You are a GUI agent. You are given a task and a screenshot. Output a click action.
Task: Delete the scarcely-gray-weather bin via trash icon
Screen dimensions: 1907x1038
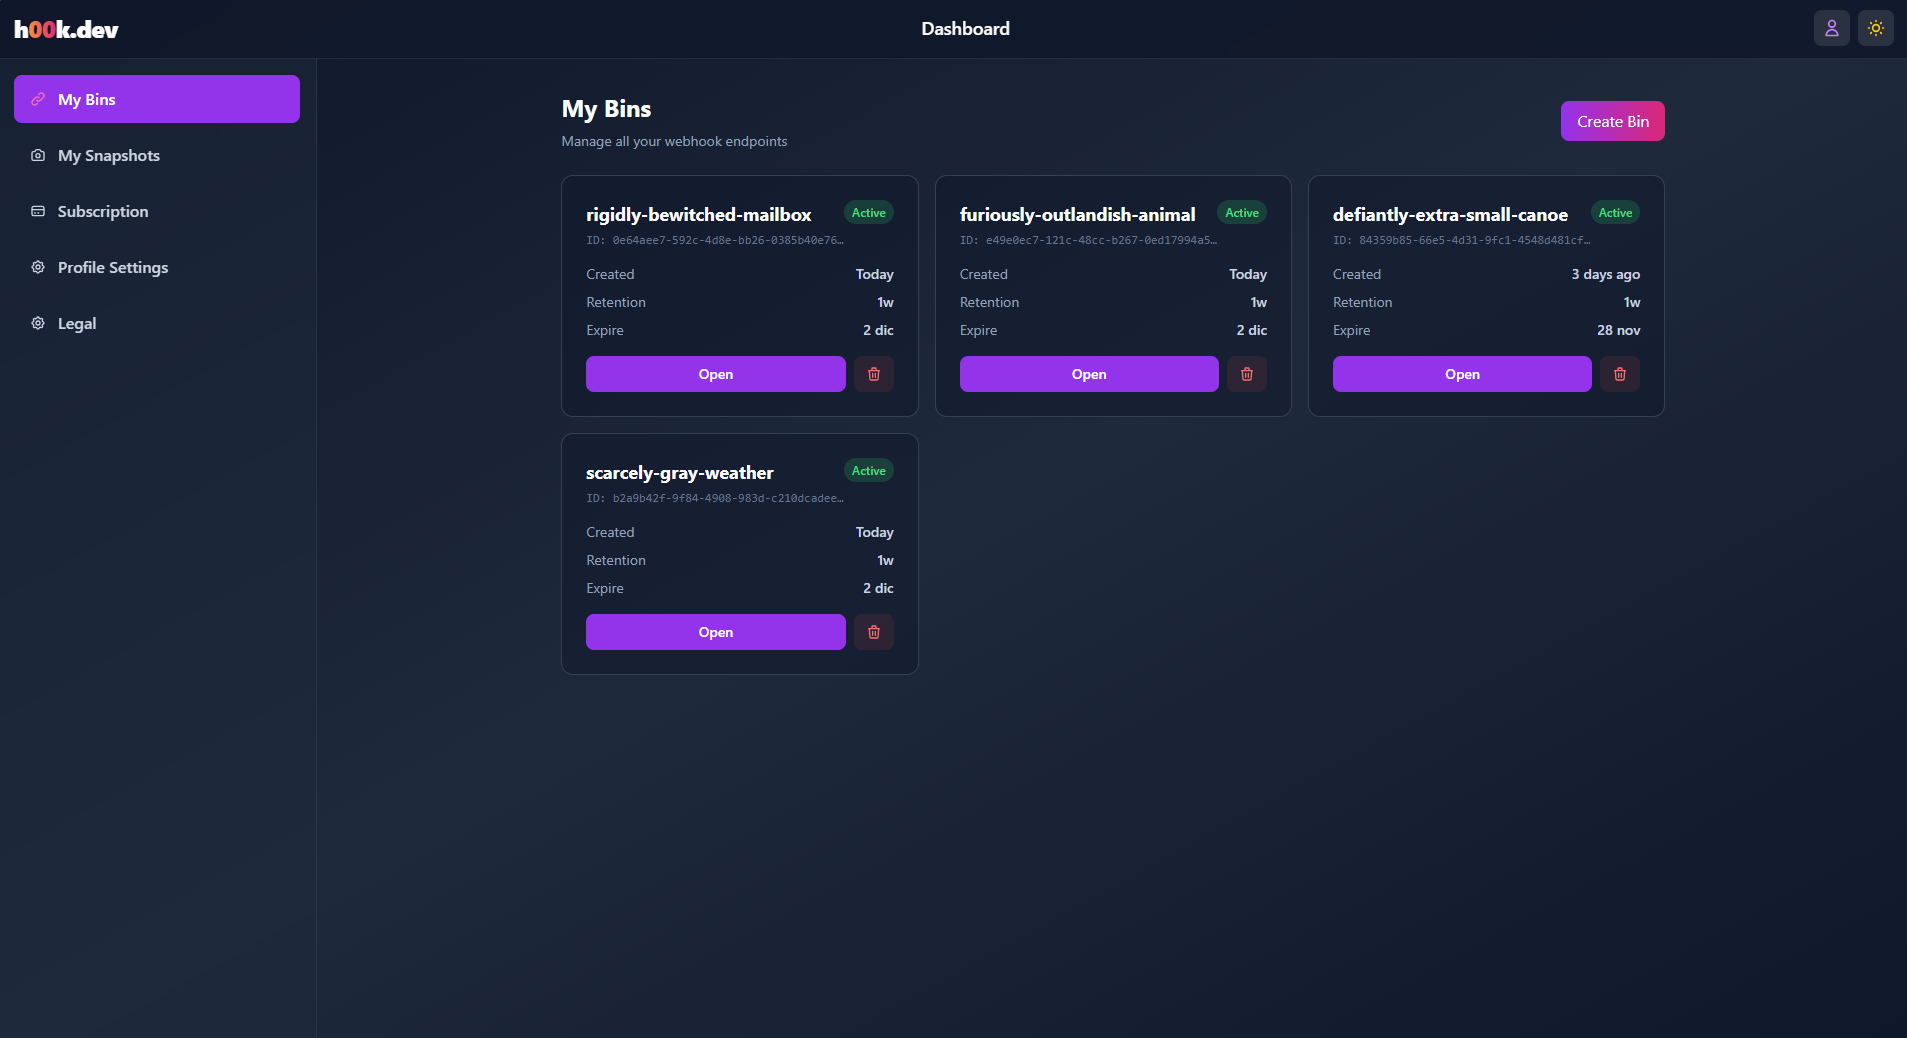click(x=874, y=632)
